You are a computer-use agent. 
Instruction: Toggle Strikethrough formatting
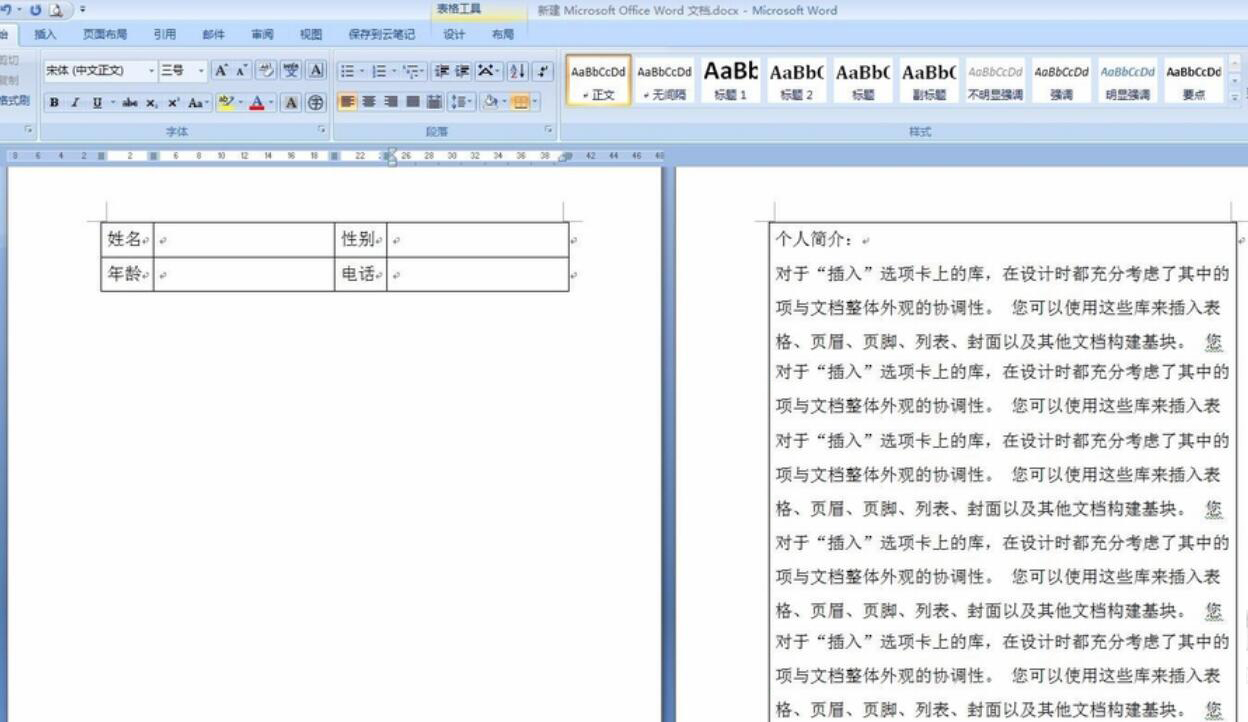tap(130, 103)
